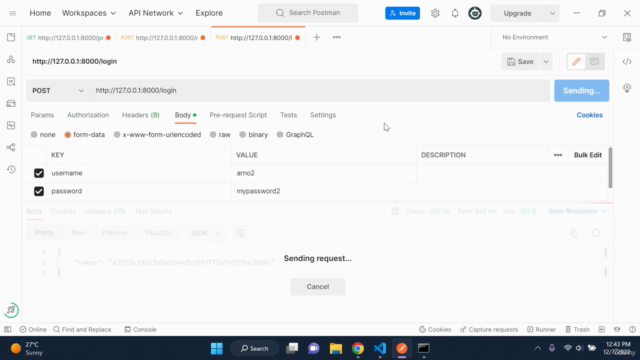Viewport: 640px width, 360px height.
Task: Open two-pane view icon in status bar
Action: tap(602, 329)
